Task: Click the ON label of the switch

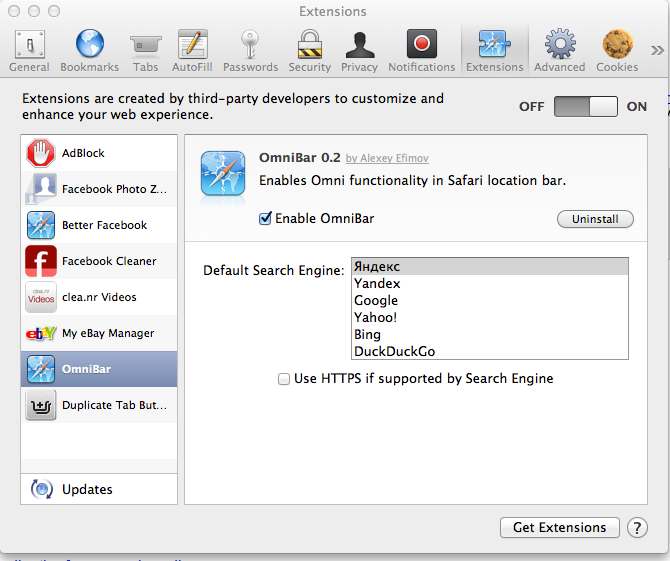Action: 637,106
